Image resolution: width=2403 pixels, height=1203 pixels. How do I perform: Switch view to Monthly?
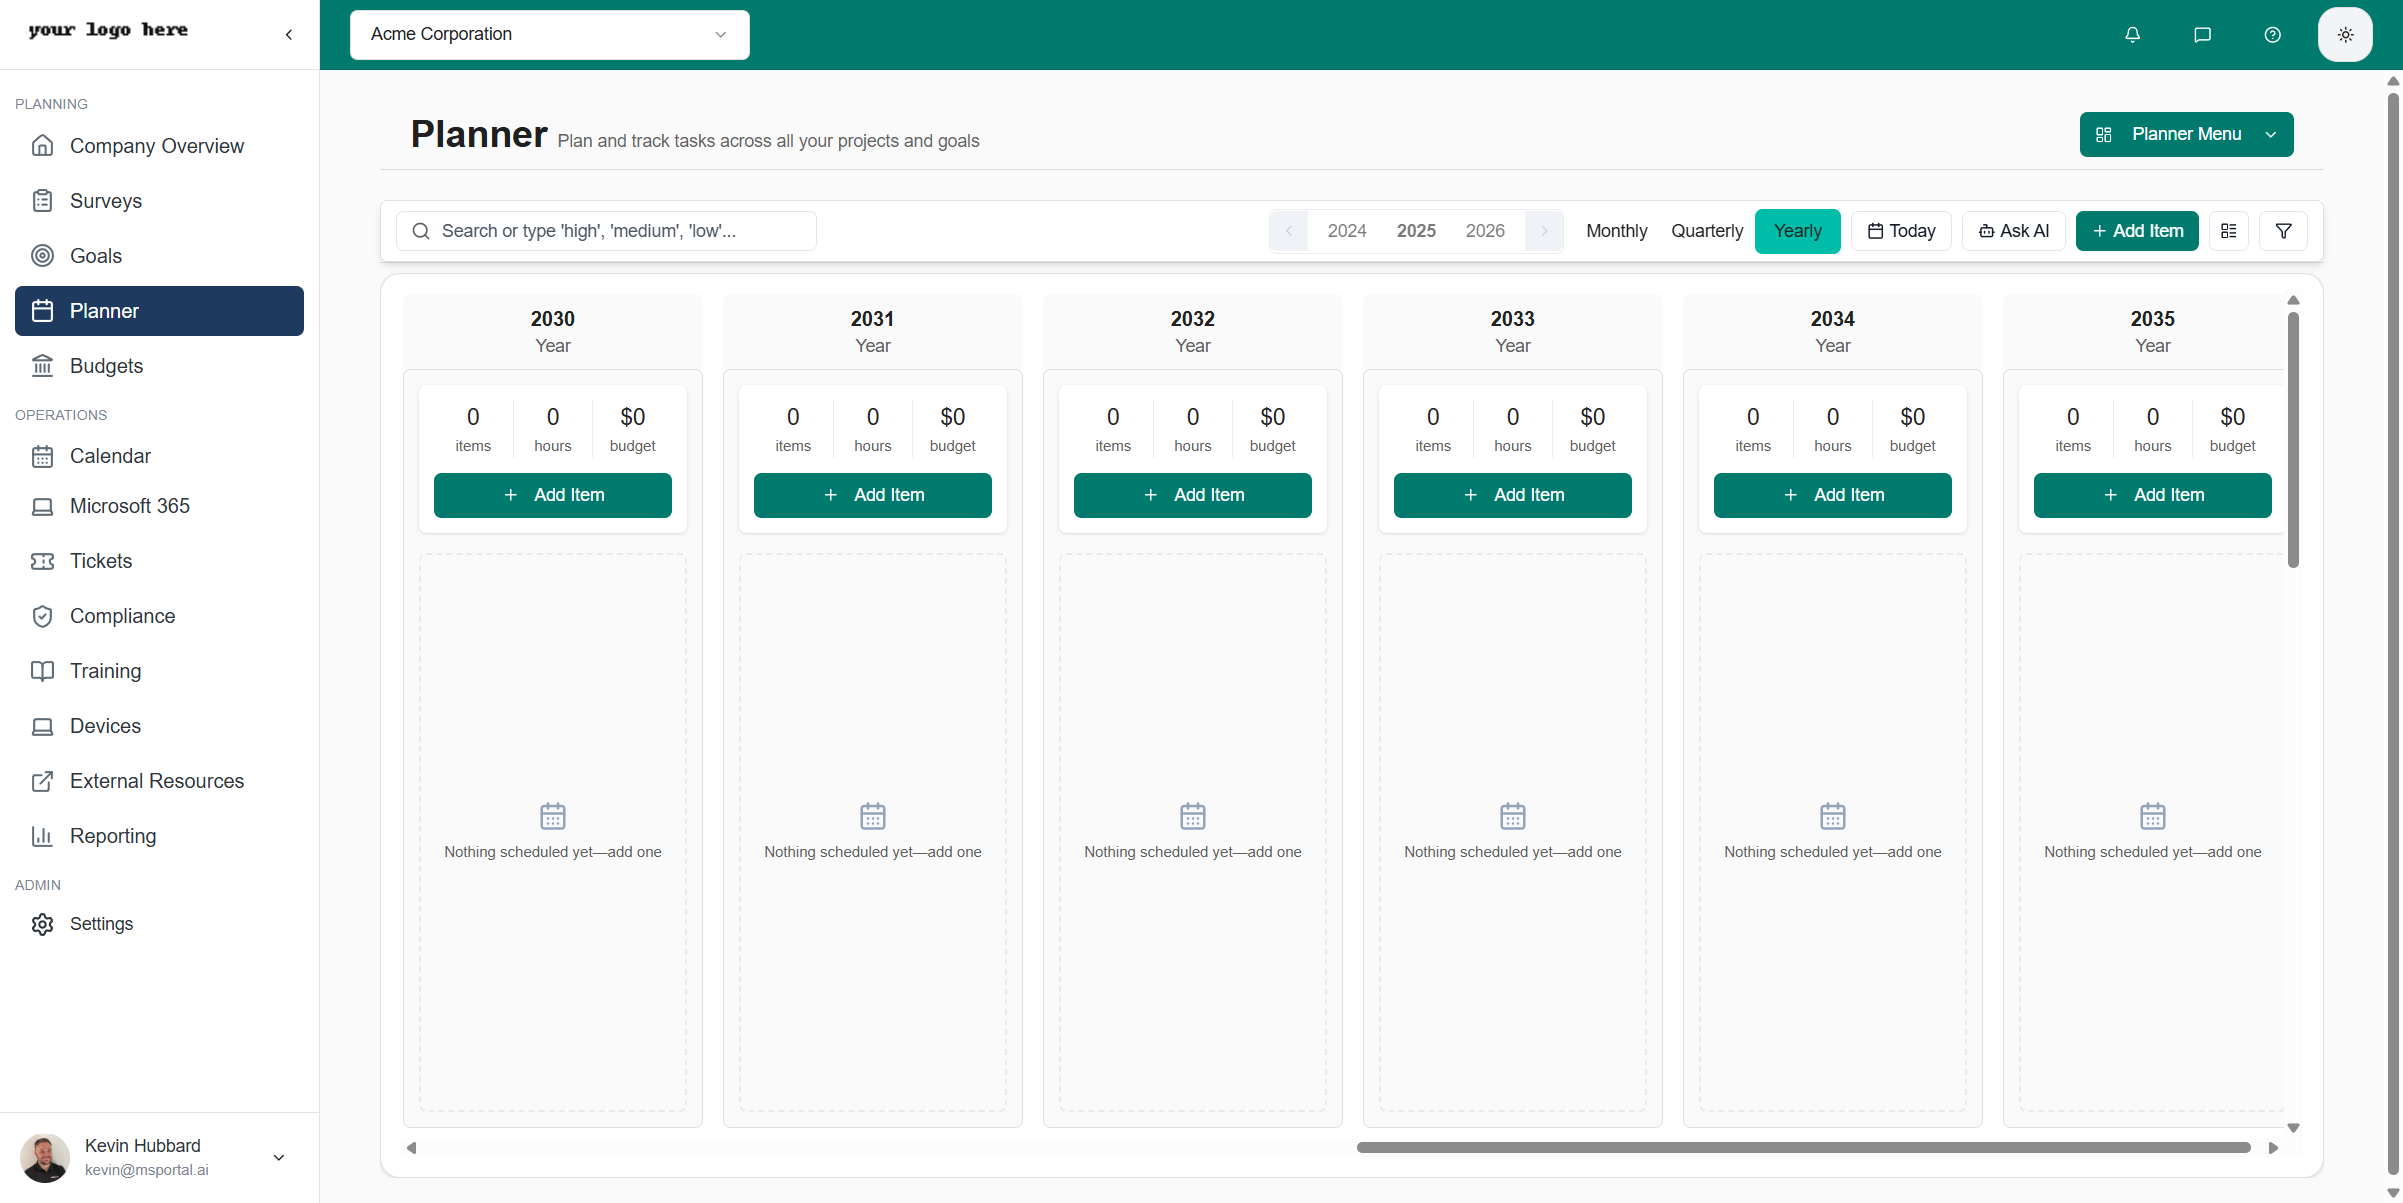(x=1616, y=231)
